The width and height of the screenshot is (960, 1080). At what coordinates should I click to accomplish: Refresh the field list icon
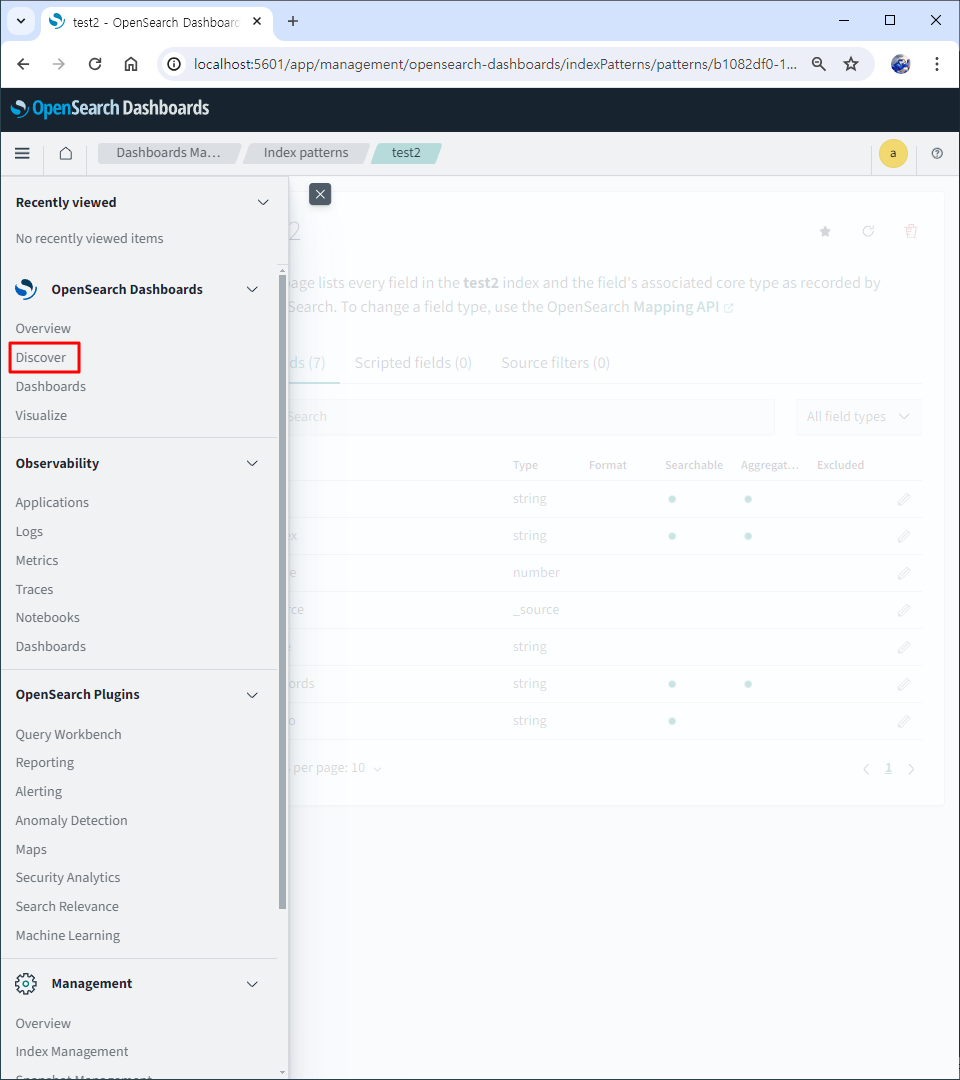coord(868,231)
